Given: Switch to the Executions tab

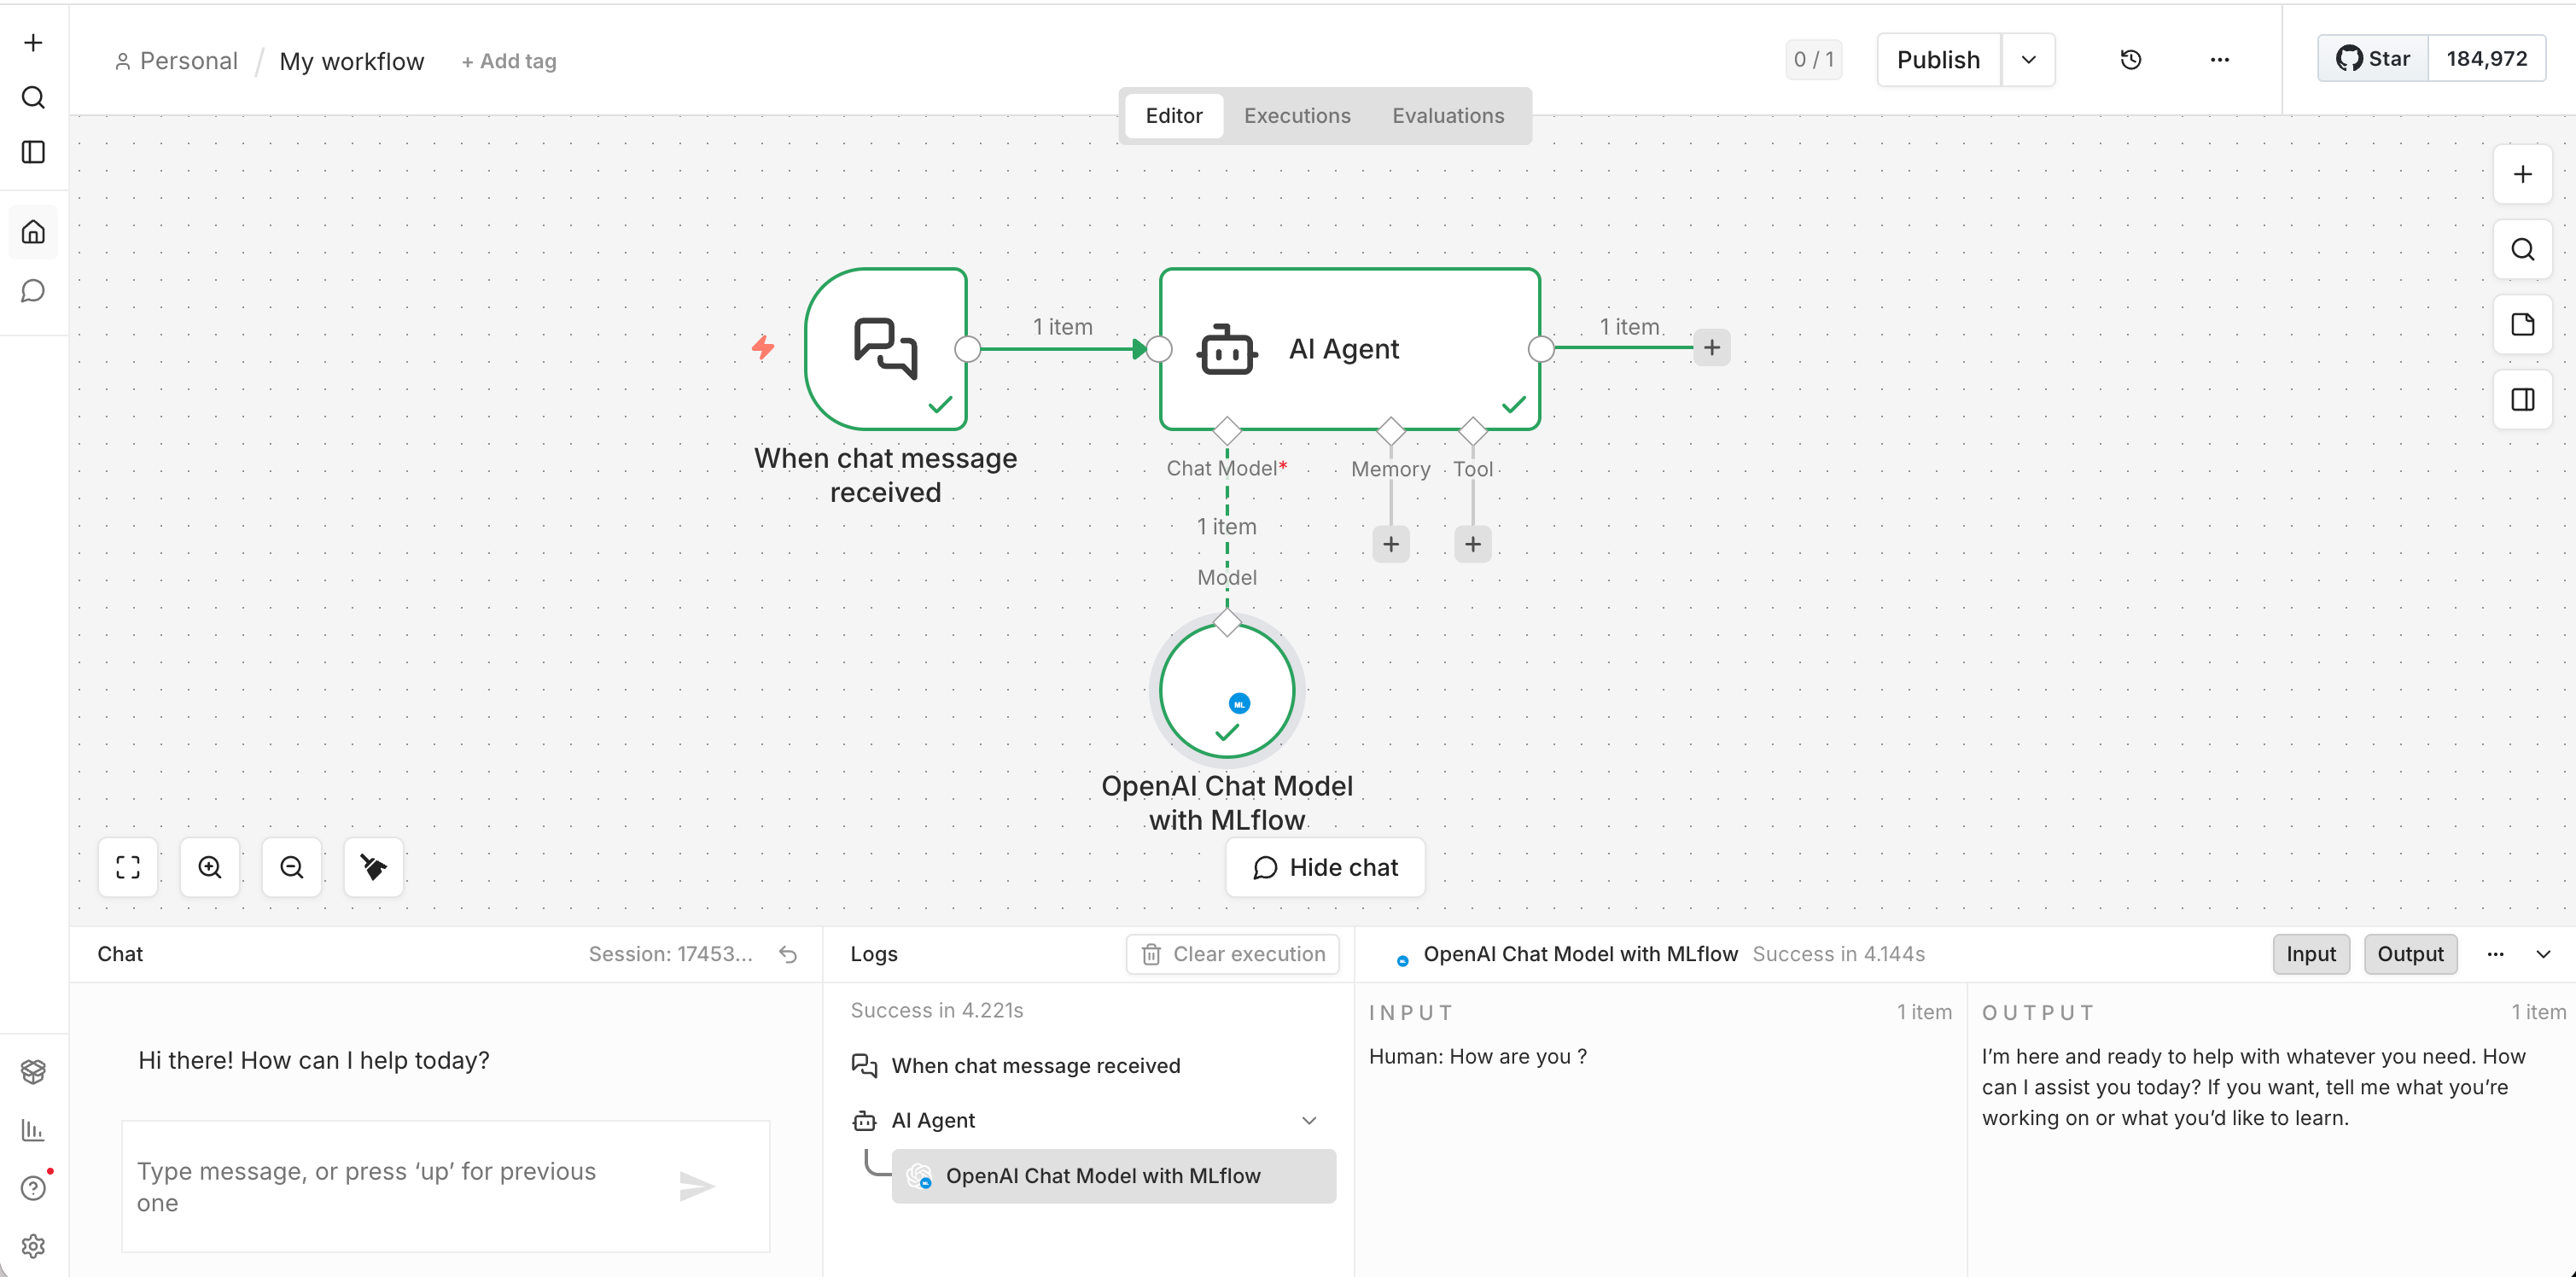Looking at the screenshot, I should (x=1296, y=116).
